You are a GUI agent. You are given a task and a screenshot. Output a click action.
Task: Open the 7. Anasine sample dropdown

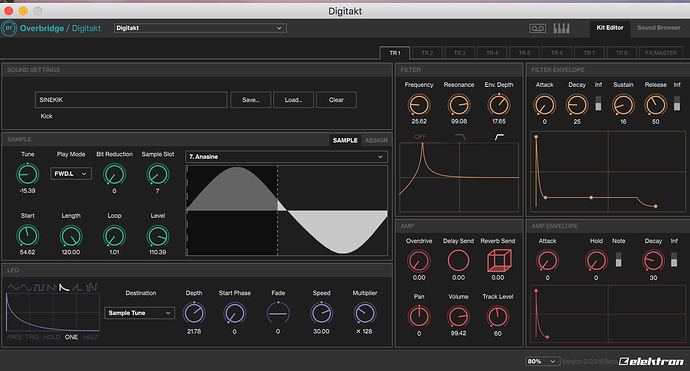tap(286, 157)
